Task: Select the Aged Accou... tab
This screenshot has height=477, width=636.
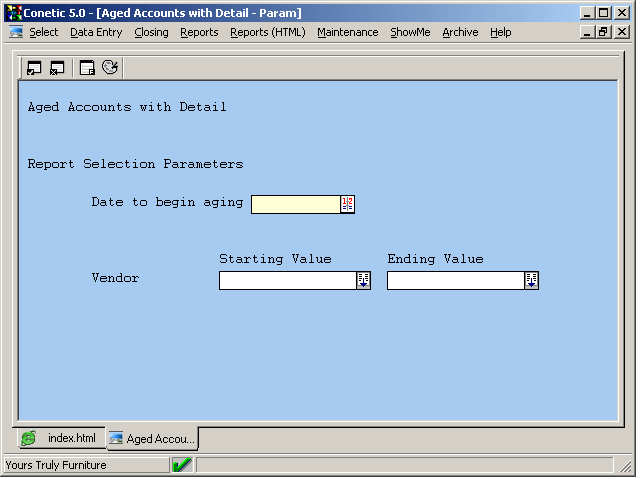Action: point(153,439)
